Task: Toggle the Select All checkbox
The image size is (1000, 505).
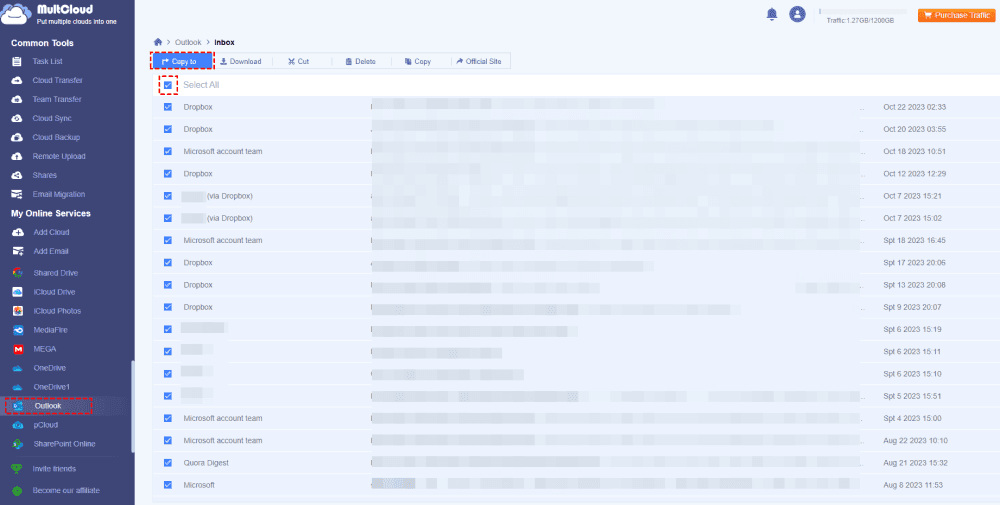Action: 168,85
